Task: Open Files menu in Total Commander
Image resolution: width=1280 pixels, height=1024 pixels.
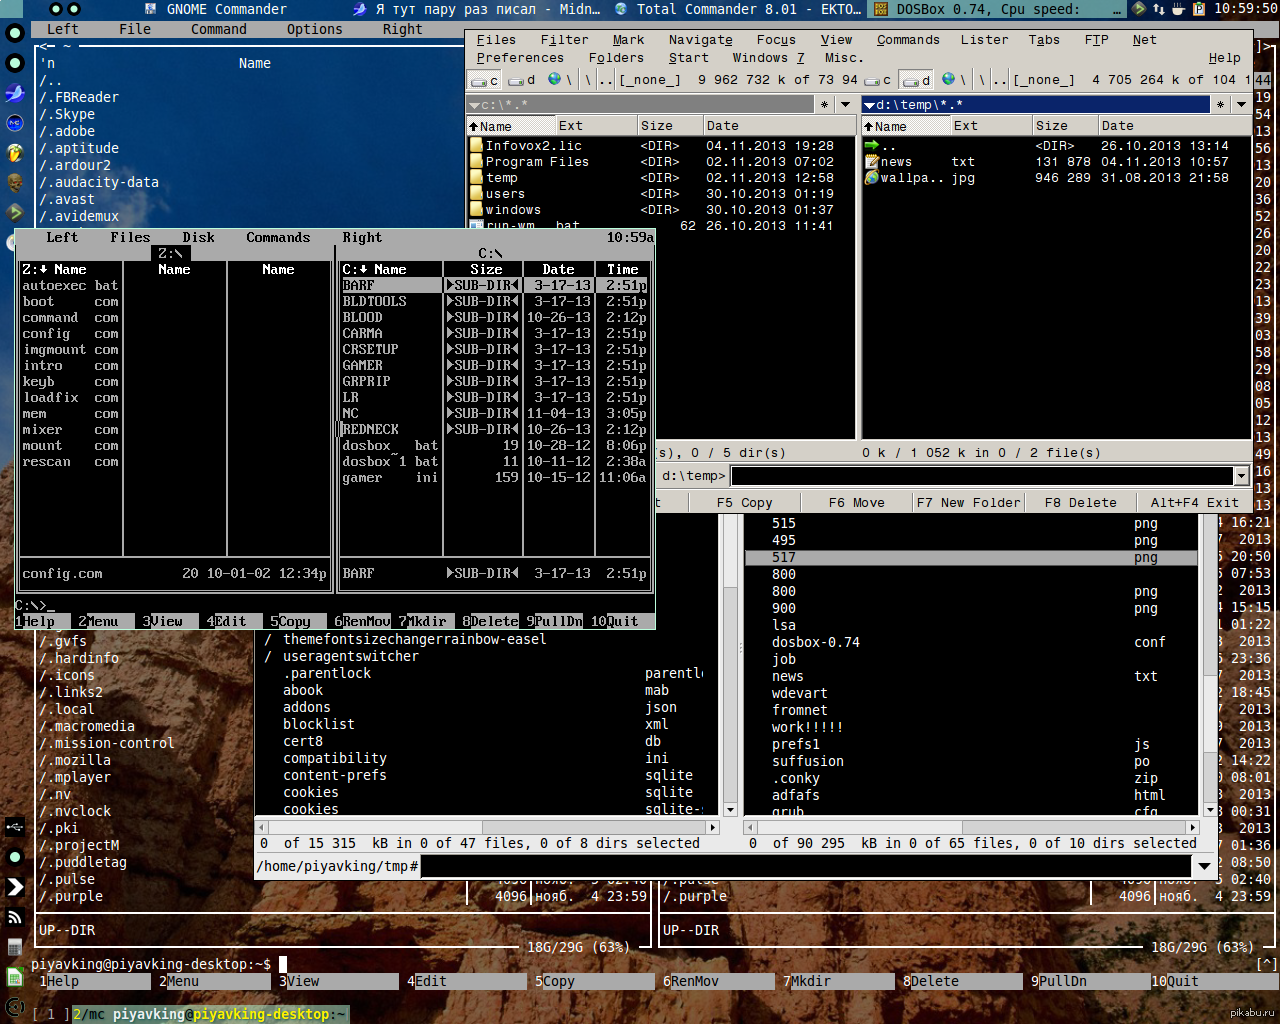Action: pos(496,40)
